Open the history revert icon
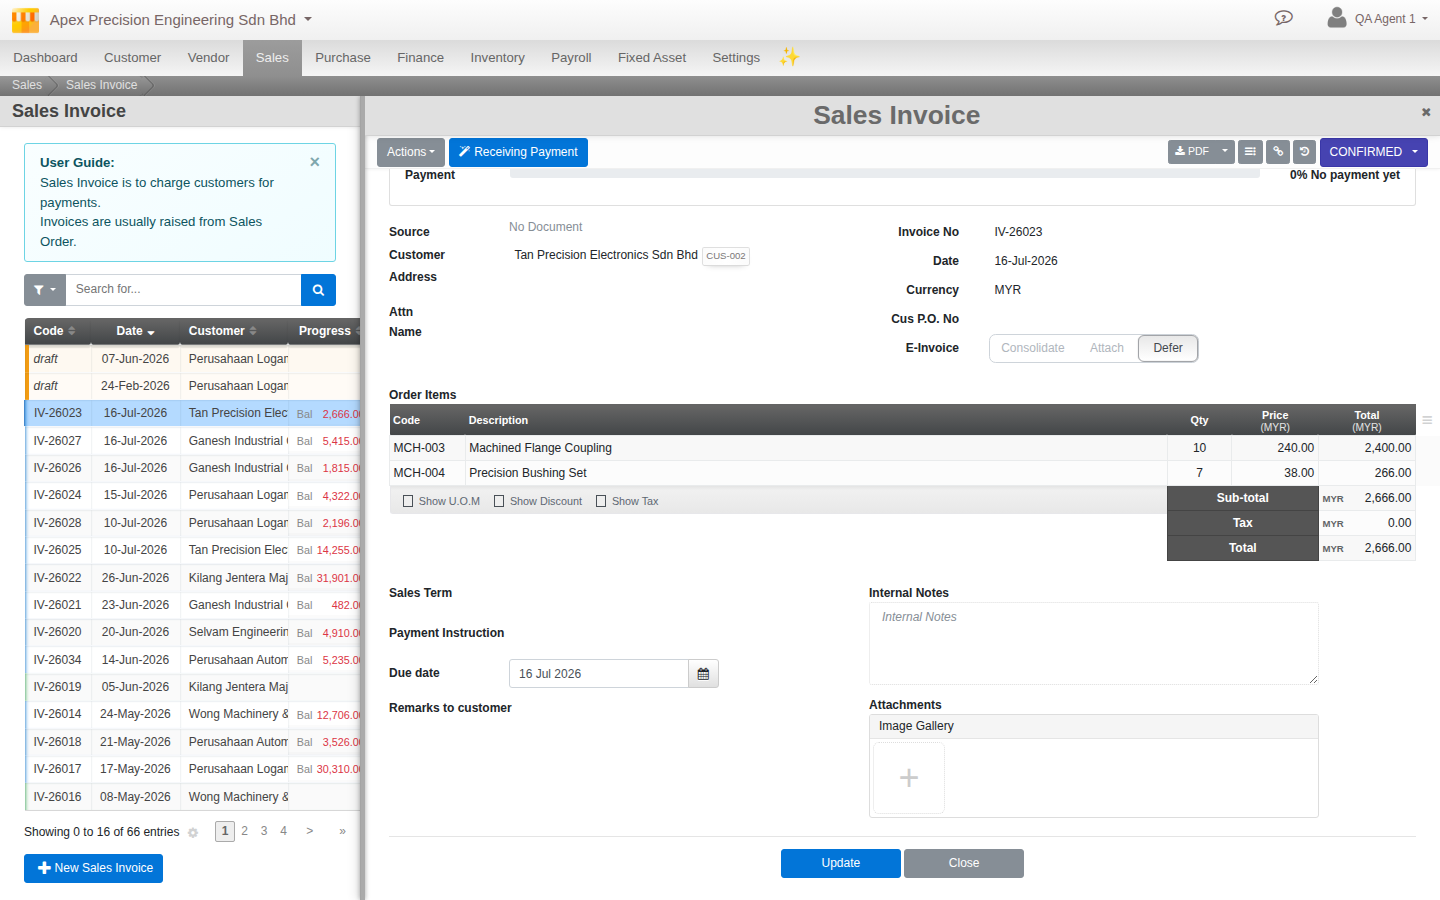1440x900 pixels. (1304, 152)
